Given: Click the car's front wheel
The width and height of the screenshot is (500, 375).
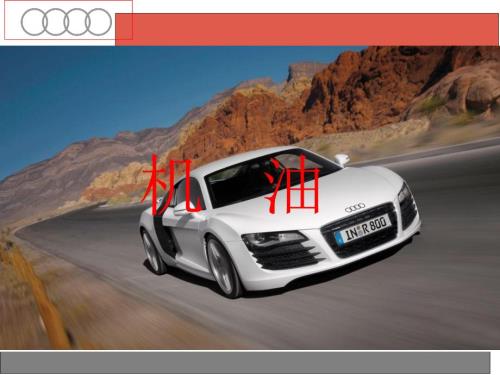Looking at the screenshot, I should pos(223,268).
